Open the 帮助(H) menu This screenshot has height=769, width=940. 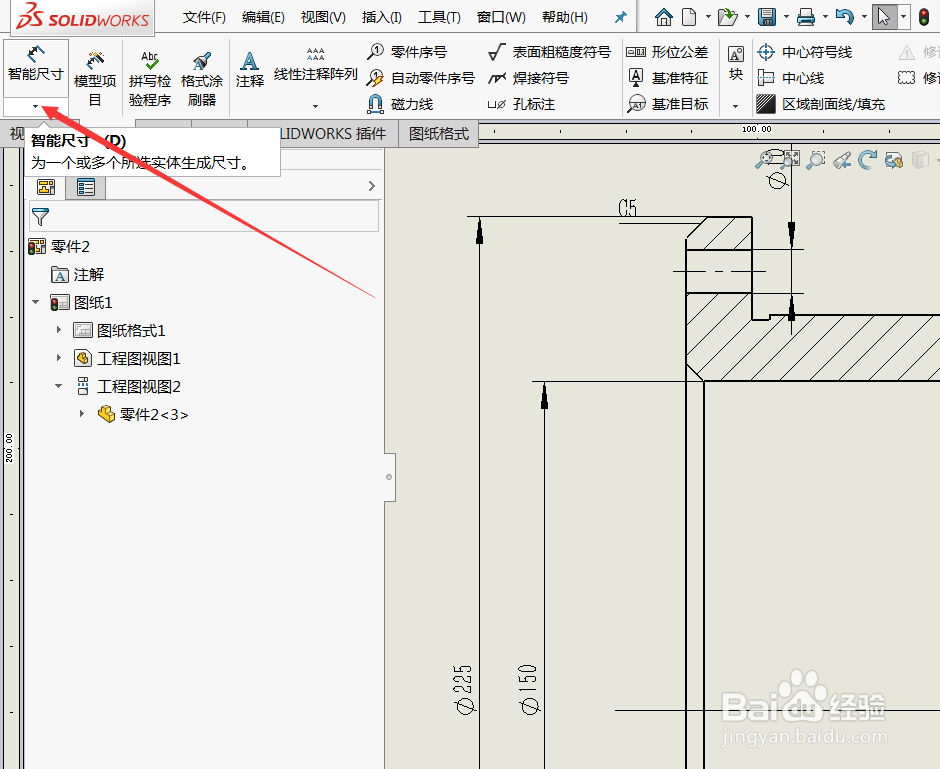click(565, 17)
